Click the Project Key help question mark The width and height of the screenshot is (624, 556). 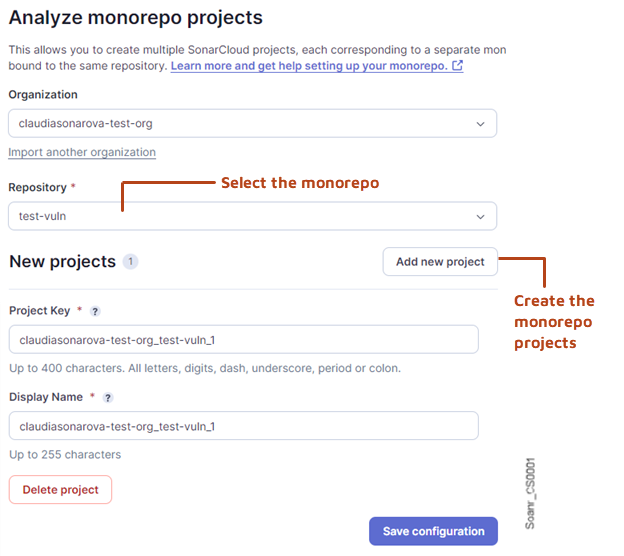[95, 311]
